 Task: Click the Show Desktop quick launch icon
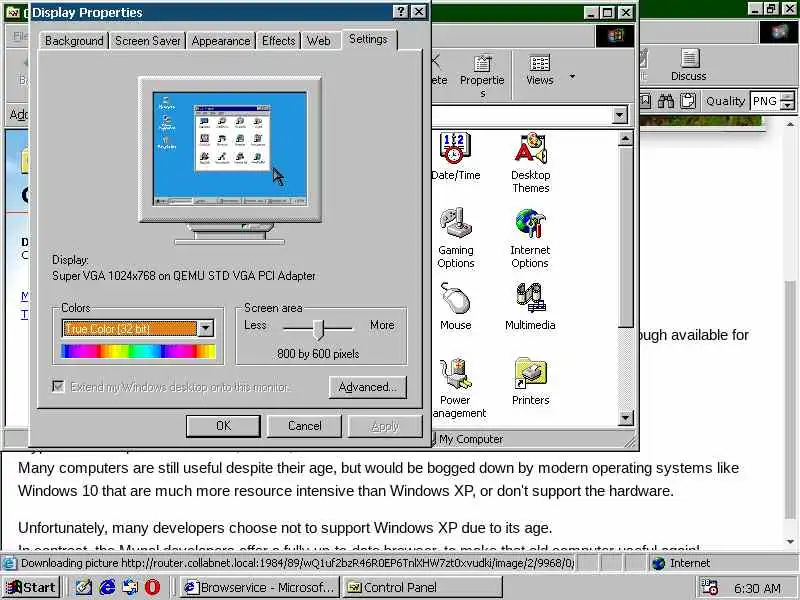click(x=84, y=587)
